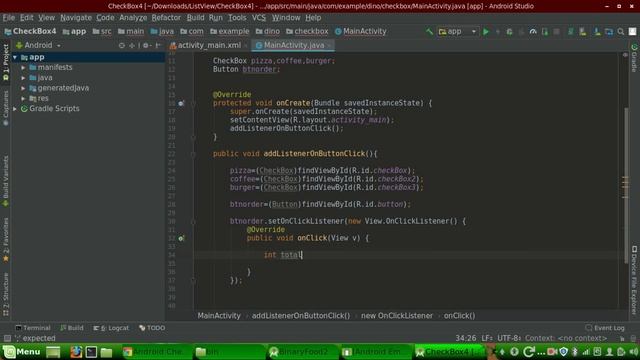Click the UTF-8 encoding selector

click(x=508, y=338)
